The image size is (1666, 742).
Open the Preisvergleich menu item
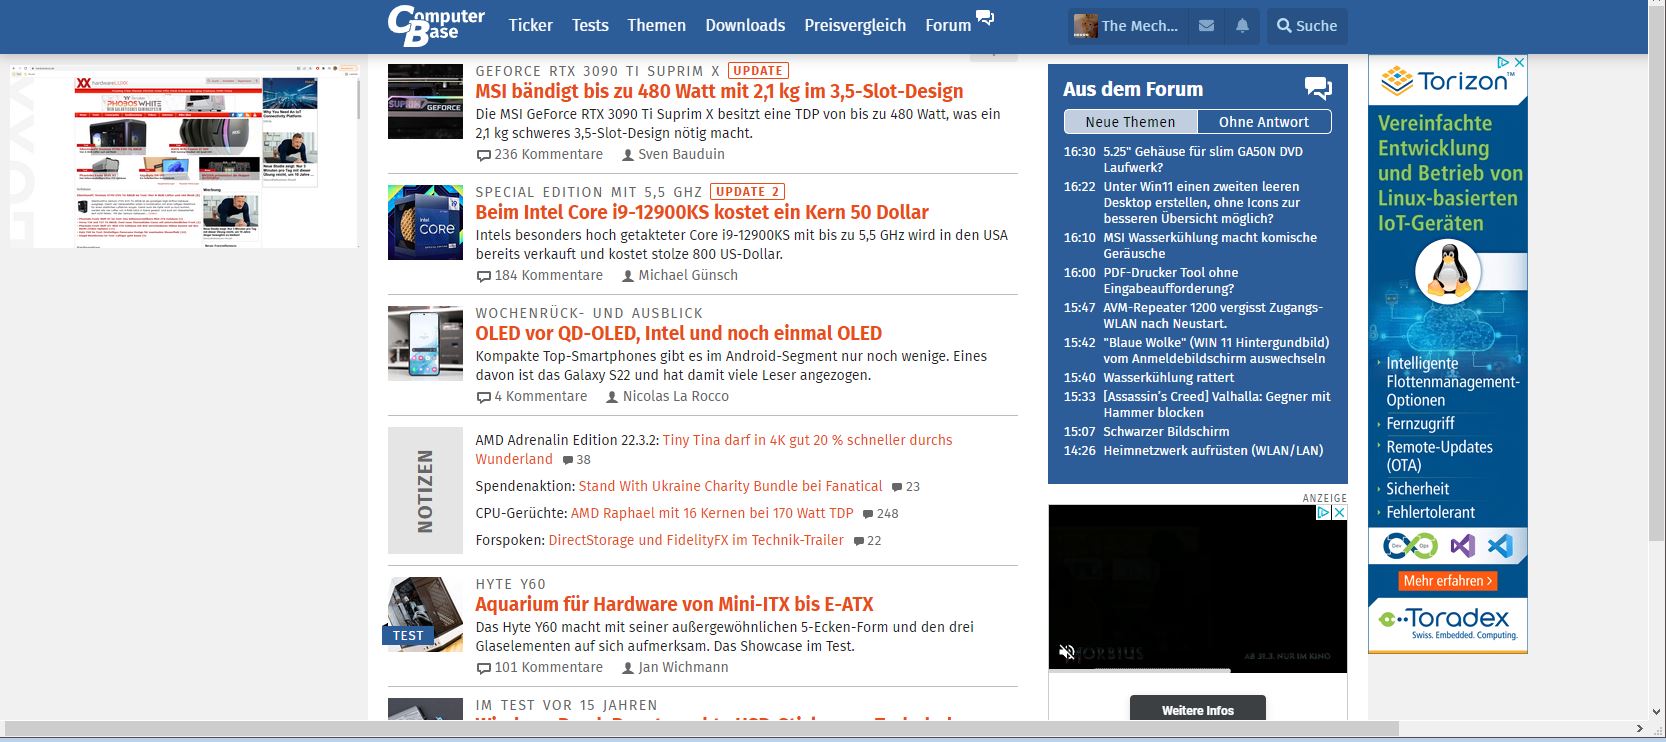pyautogui.click(x=855, y=25)
